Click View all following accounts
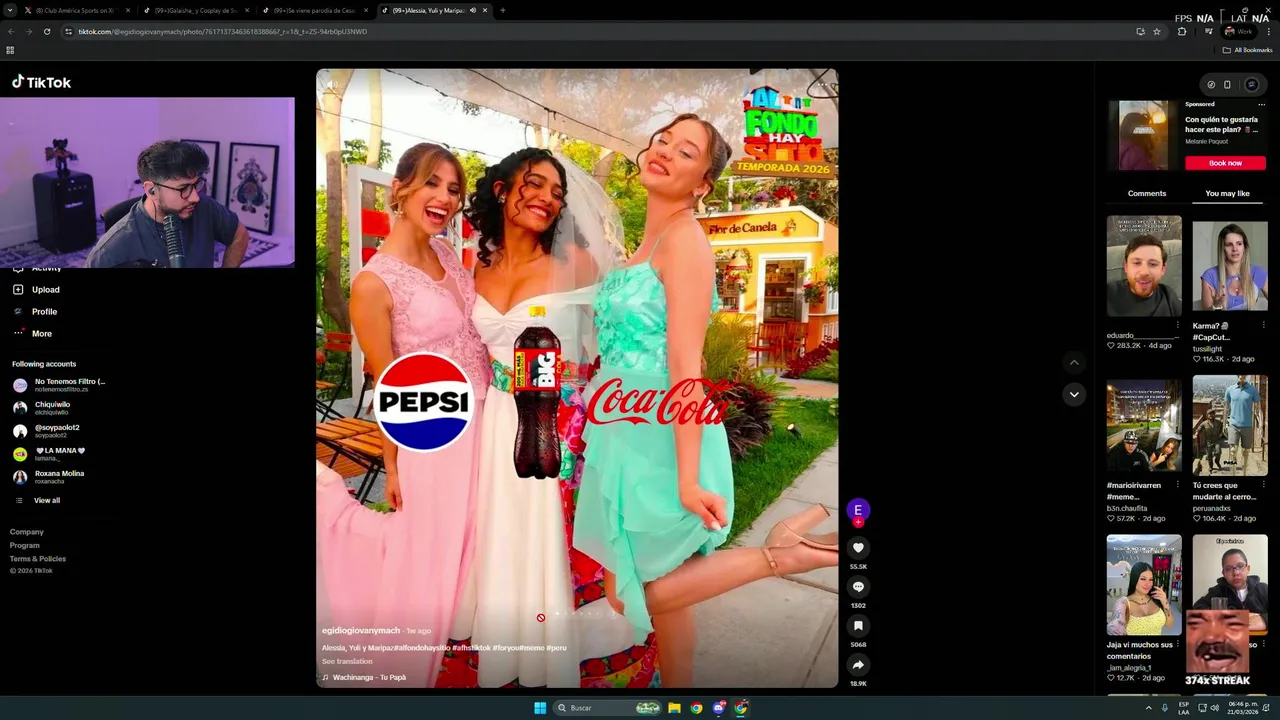1280x720 pixels. [x=47, y=500]
